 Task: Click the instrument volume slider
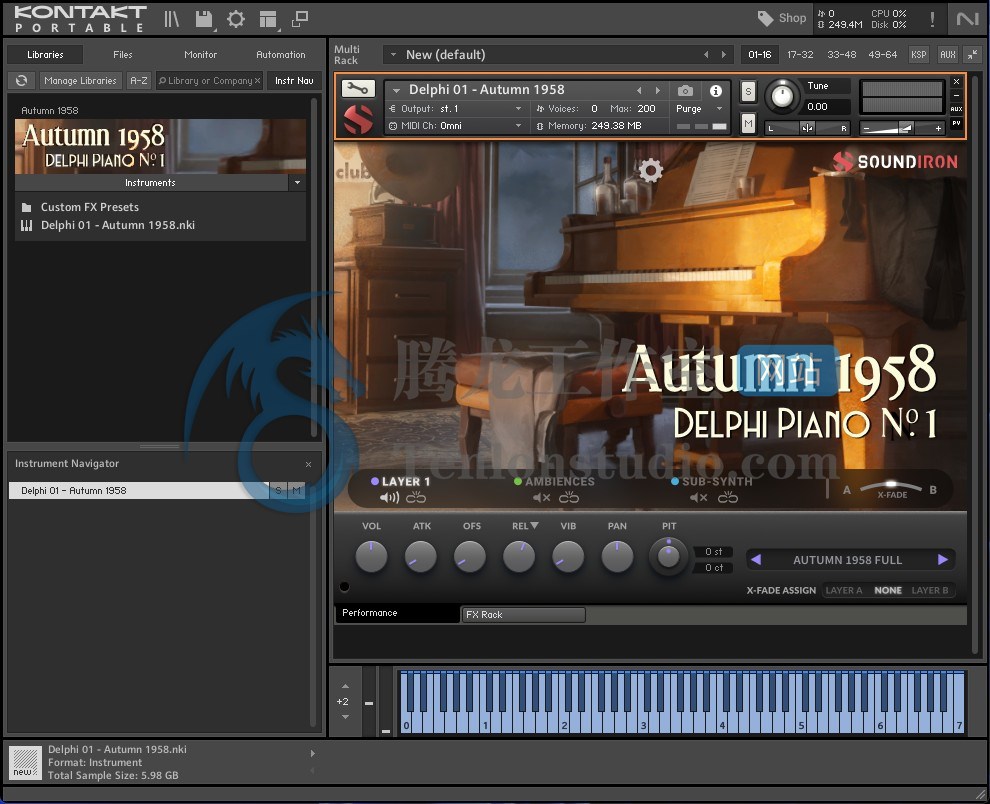pos(902,128)
